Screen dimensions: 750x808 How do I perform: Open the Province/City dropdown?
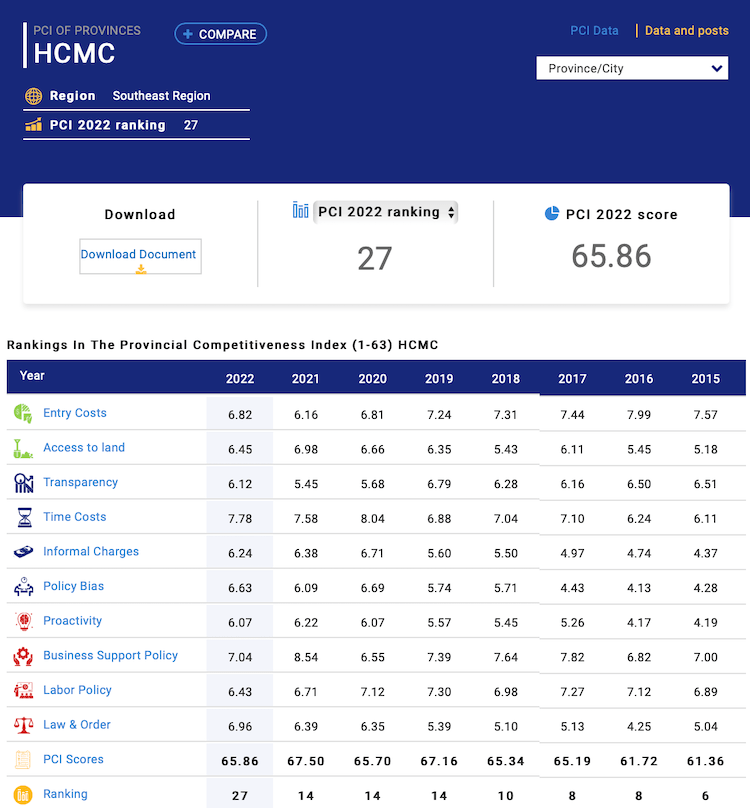[632, 69]
